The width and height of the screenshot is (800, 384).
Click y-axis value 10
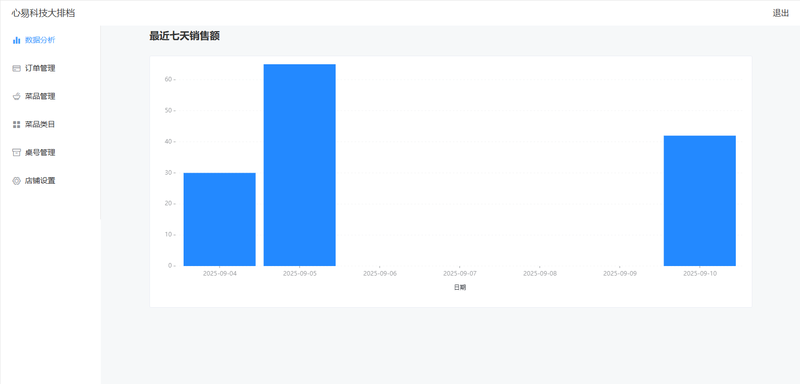click(x=167, y=235)
